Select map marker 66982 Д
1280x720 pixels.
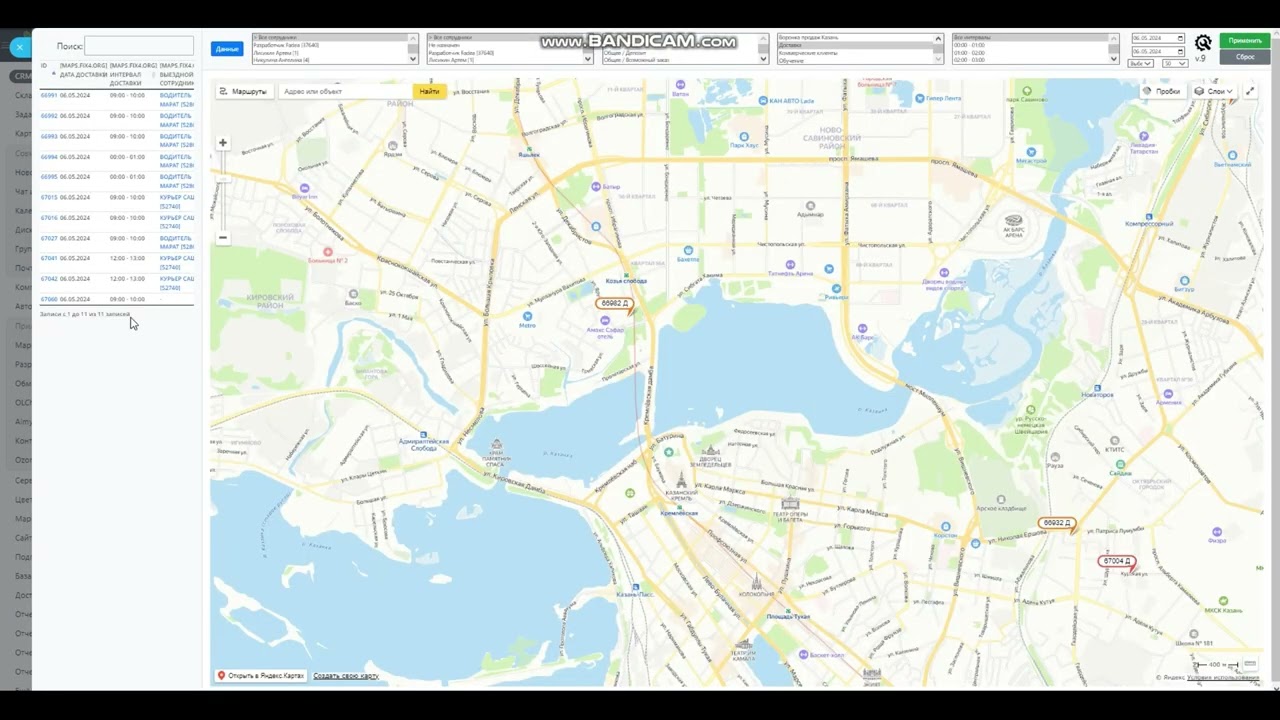pyautogui.click(x=614, y=303)
